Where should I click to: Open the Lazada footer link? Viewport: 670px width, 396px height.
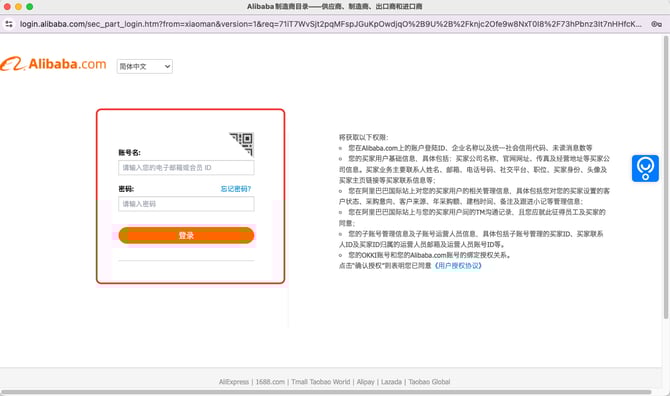coord(391,382)
